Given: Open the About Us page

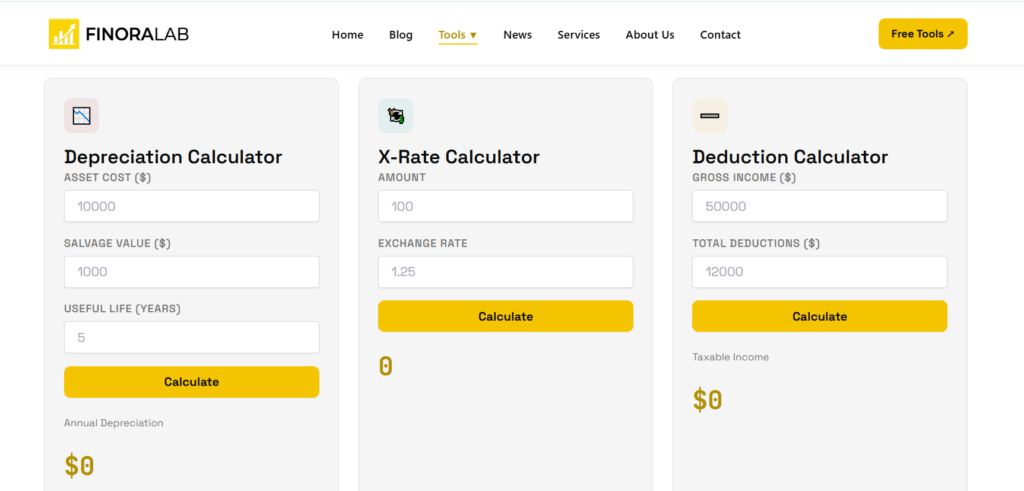Looking at the screenshot, I should click(x=650, y=35).
